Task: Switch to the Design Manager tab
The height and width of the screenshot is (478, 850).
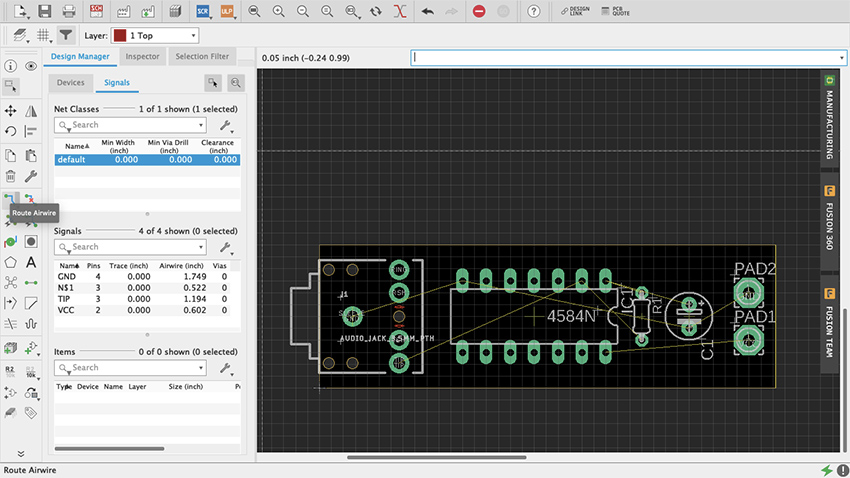Action: (80, 56)
